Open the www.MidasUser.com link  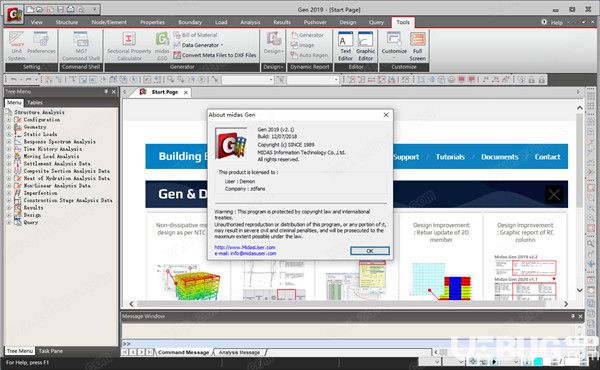pos(245,247)
